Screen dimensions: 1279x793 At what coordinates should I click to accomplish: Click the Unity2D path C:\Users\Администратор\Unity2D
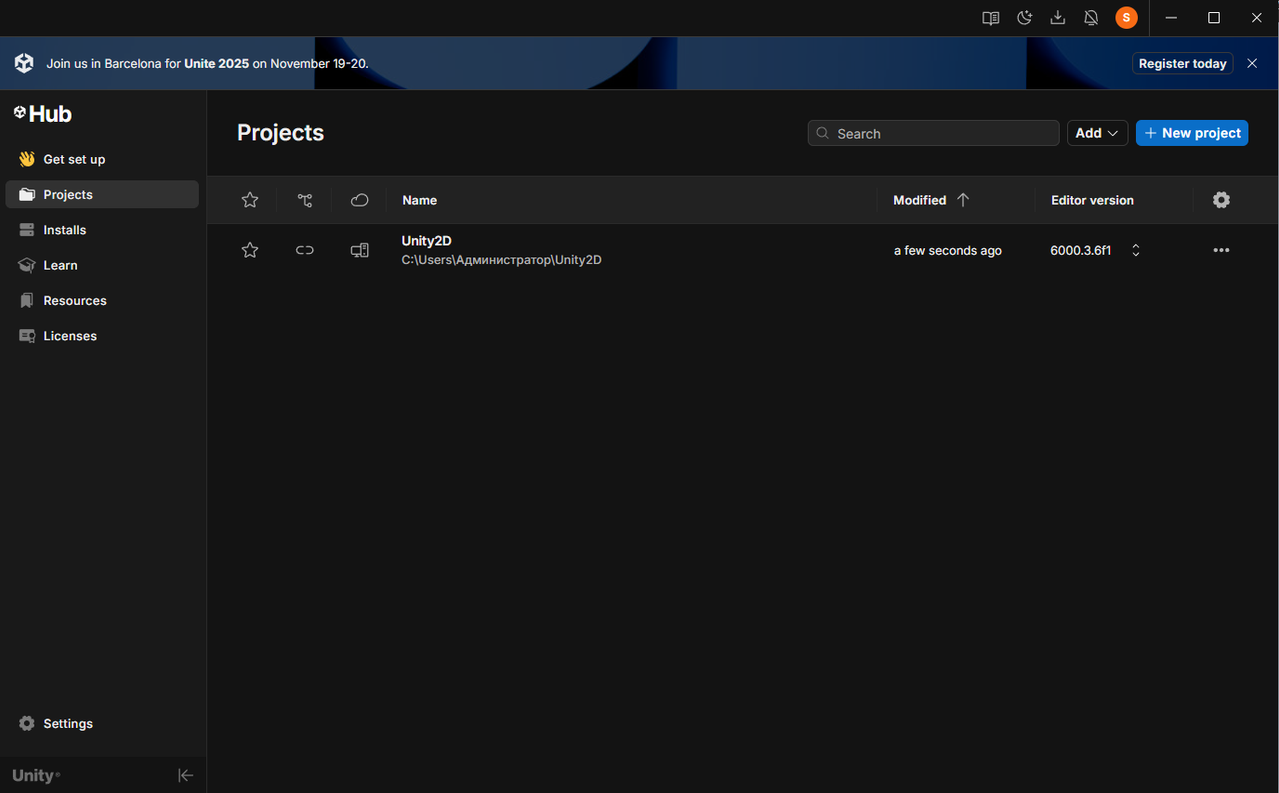point(501,260)
